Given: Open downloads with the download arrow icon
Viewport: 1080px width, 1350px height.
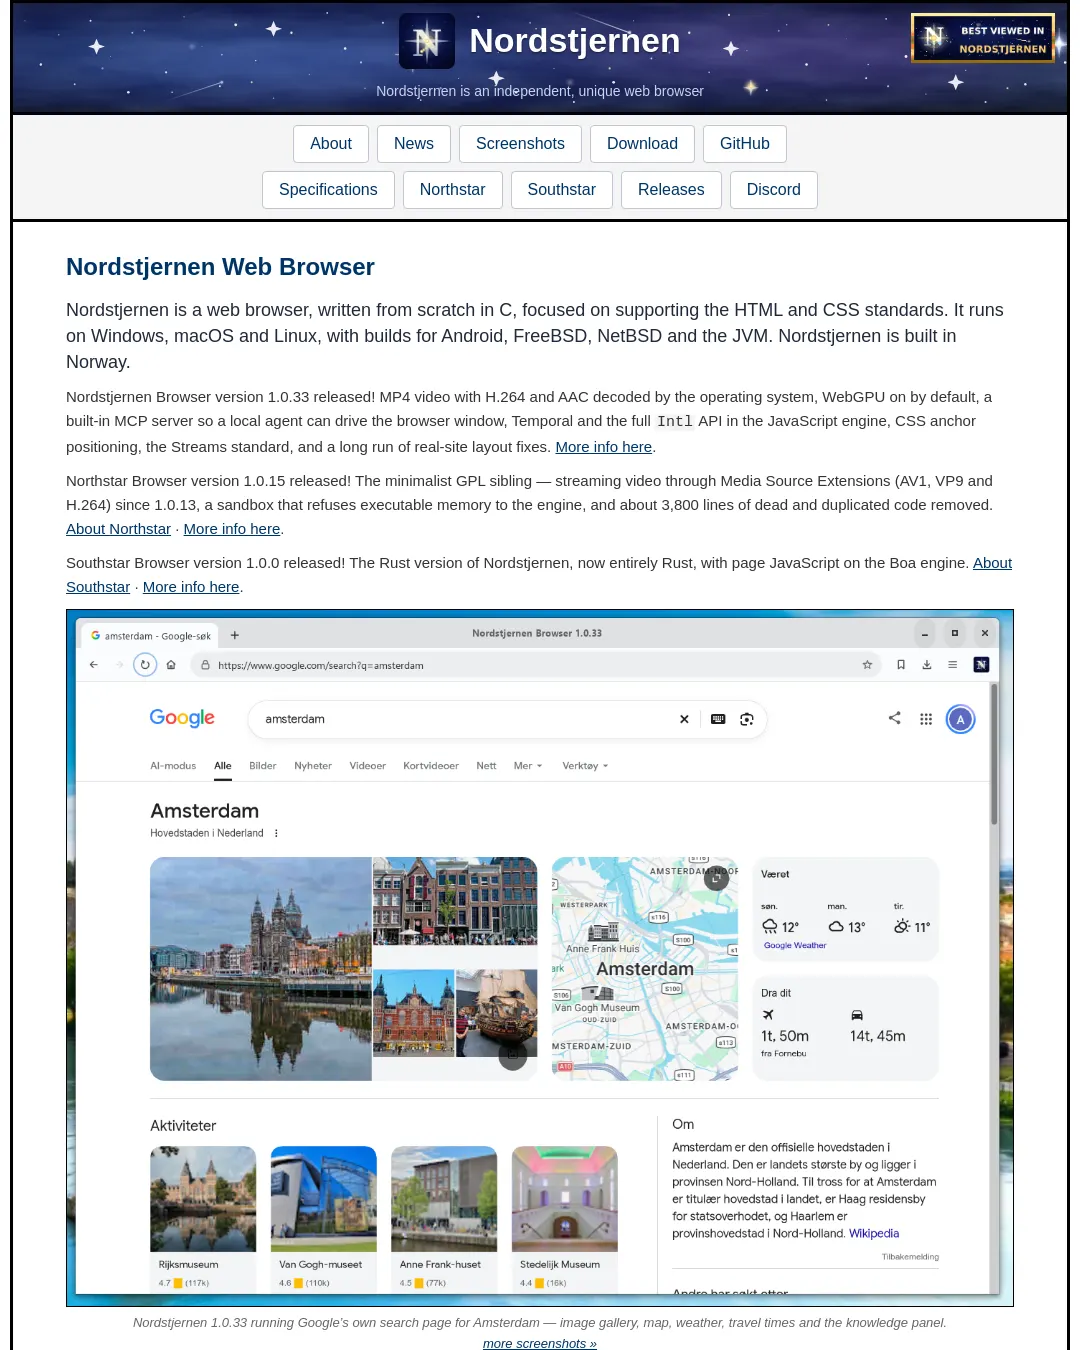Looking at the screenshot, I should coord(927,665).
